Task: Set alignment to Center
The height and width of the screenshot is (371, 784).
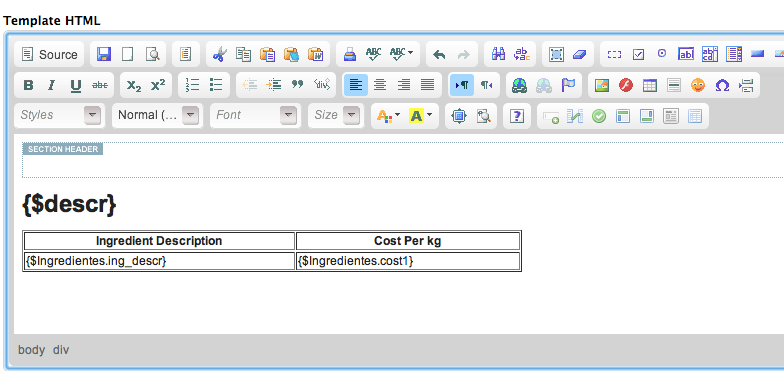Action: click(x=380, y=85)
